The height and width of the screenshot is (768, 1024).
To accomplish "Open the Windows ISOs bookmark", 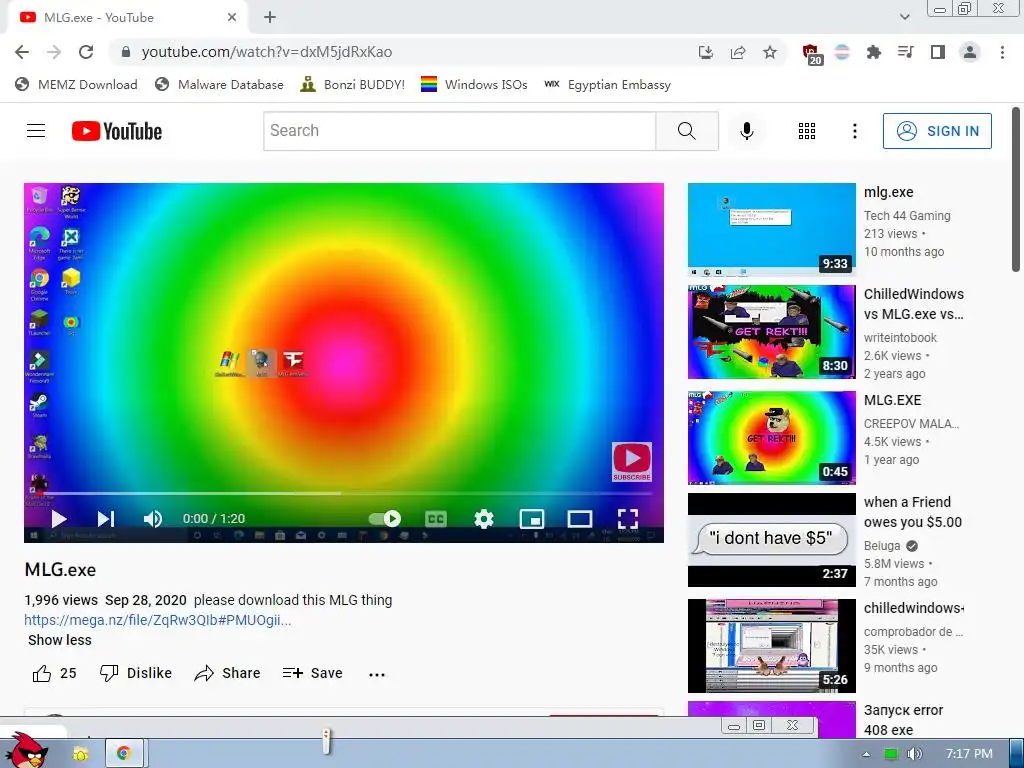I will pos(474,84).
